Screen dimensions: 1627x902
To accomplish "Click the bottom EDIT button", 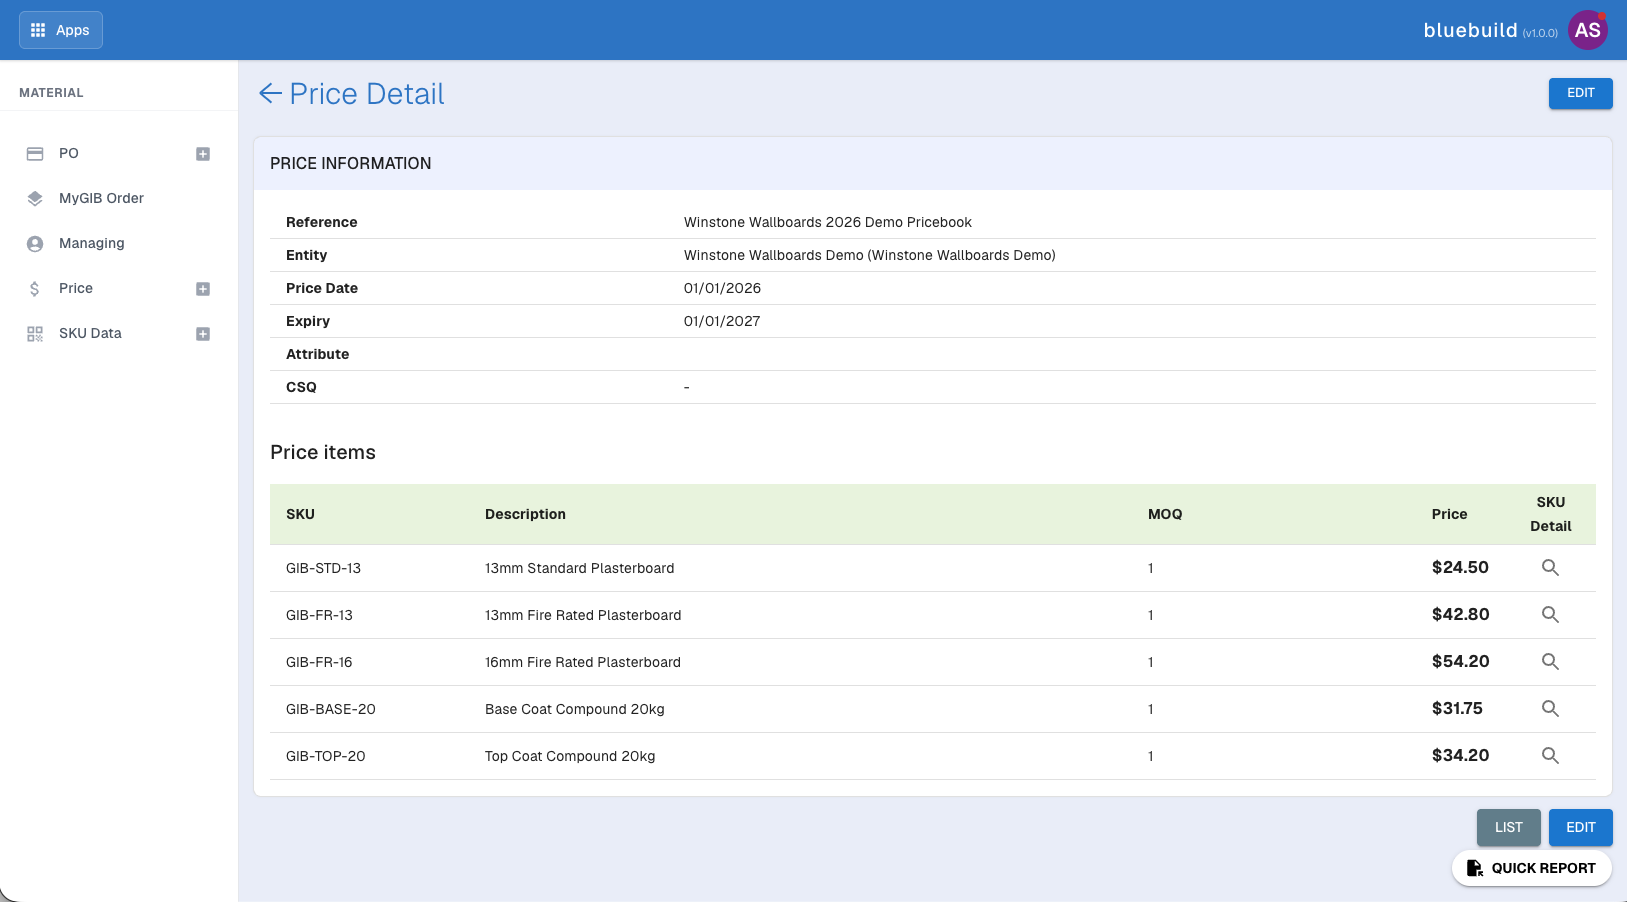I will tap(1580, 827).
